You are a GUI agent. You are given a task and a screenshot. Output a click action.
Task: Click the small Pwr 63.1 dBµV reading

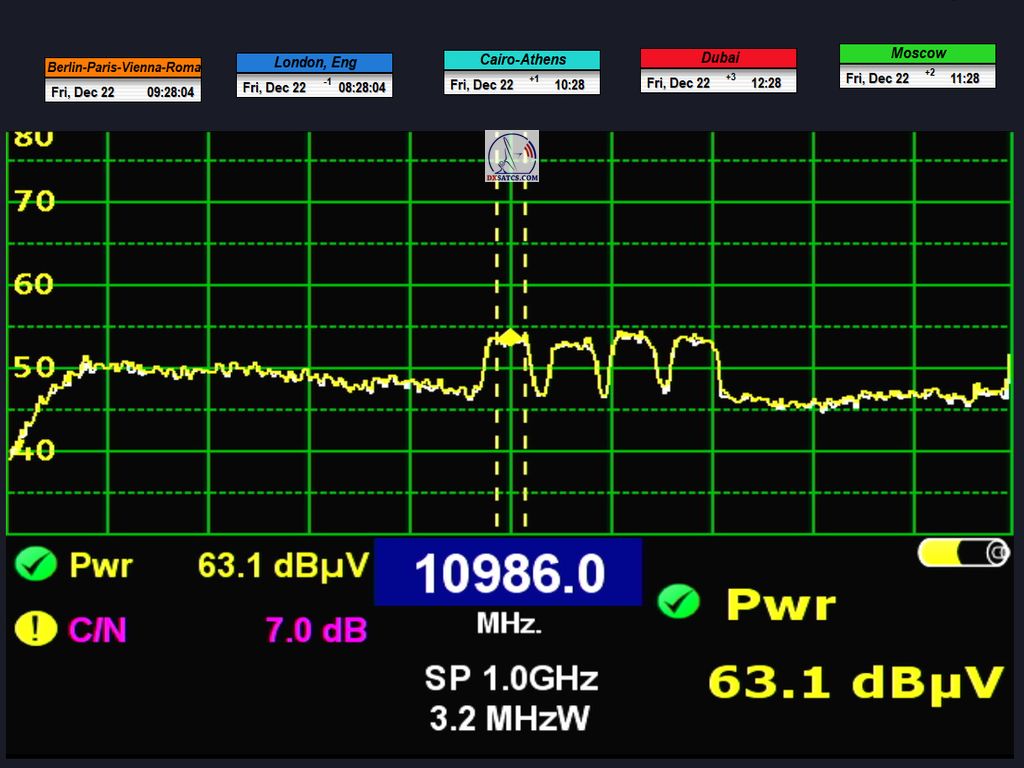tap(283, 566)
